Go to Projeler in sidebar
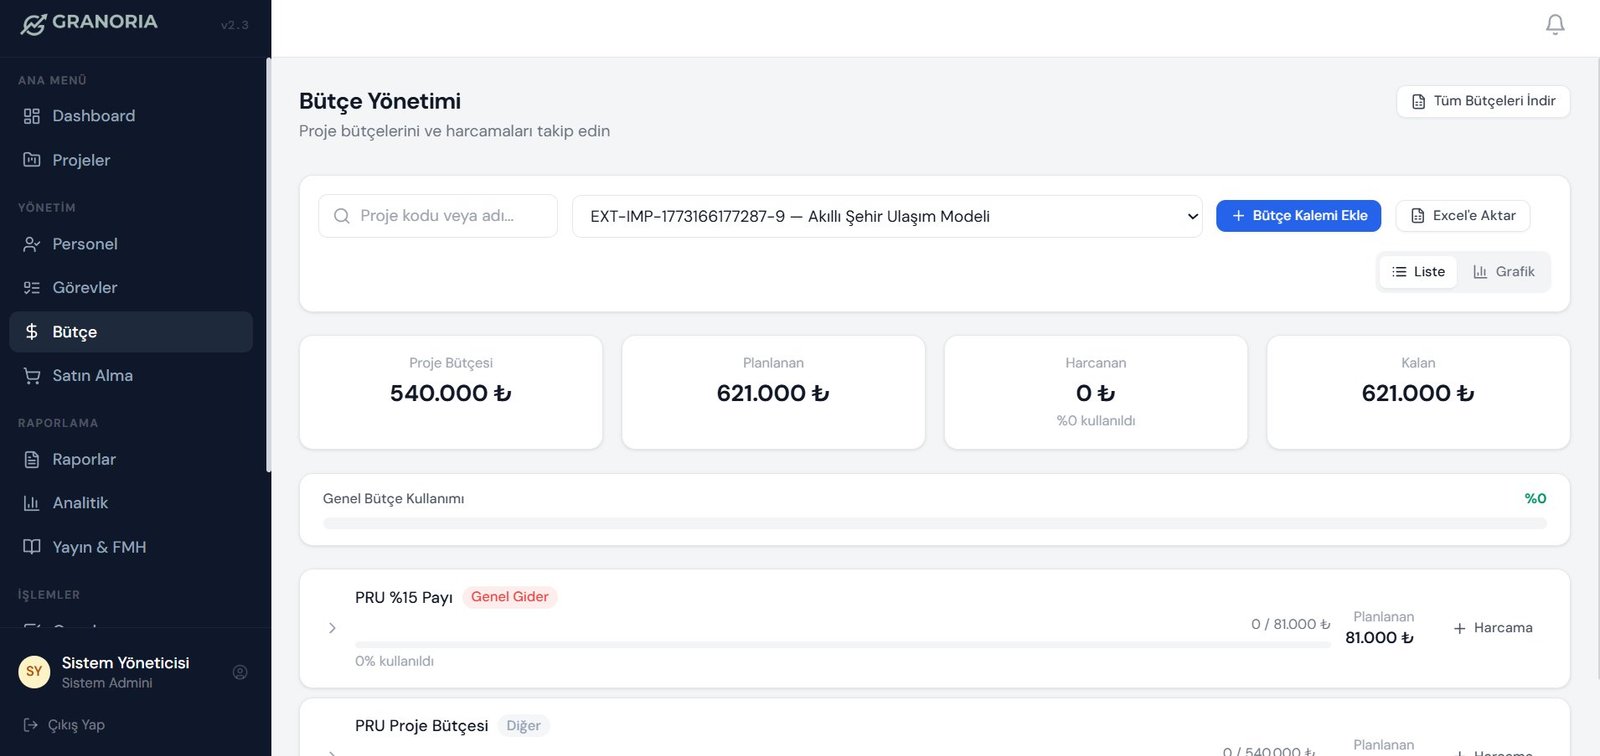Image resolution: width=1600 pixels, height=756 pixels. pyautogui.click(x=81, y=160)
